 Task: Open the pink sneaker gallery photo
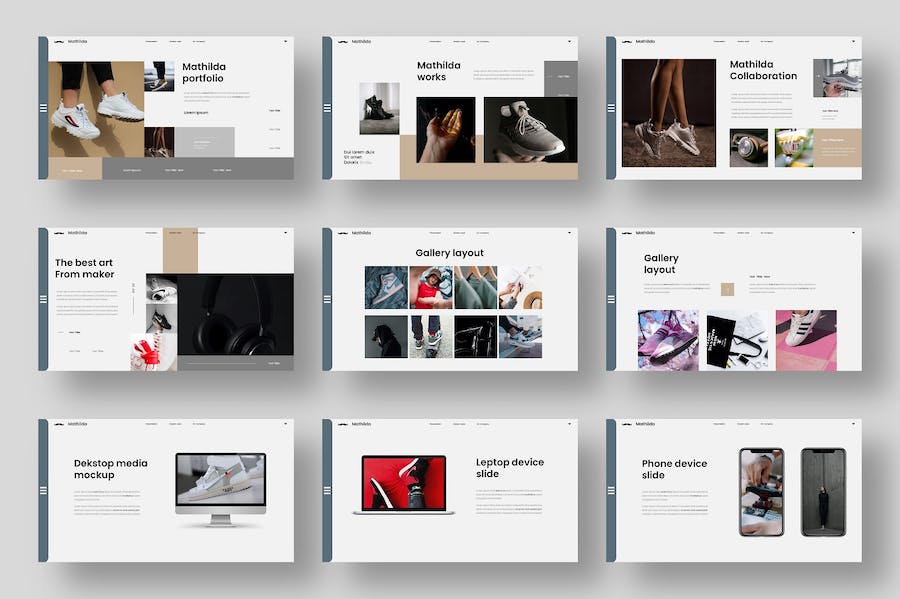[669, 340]
